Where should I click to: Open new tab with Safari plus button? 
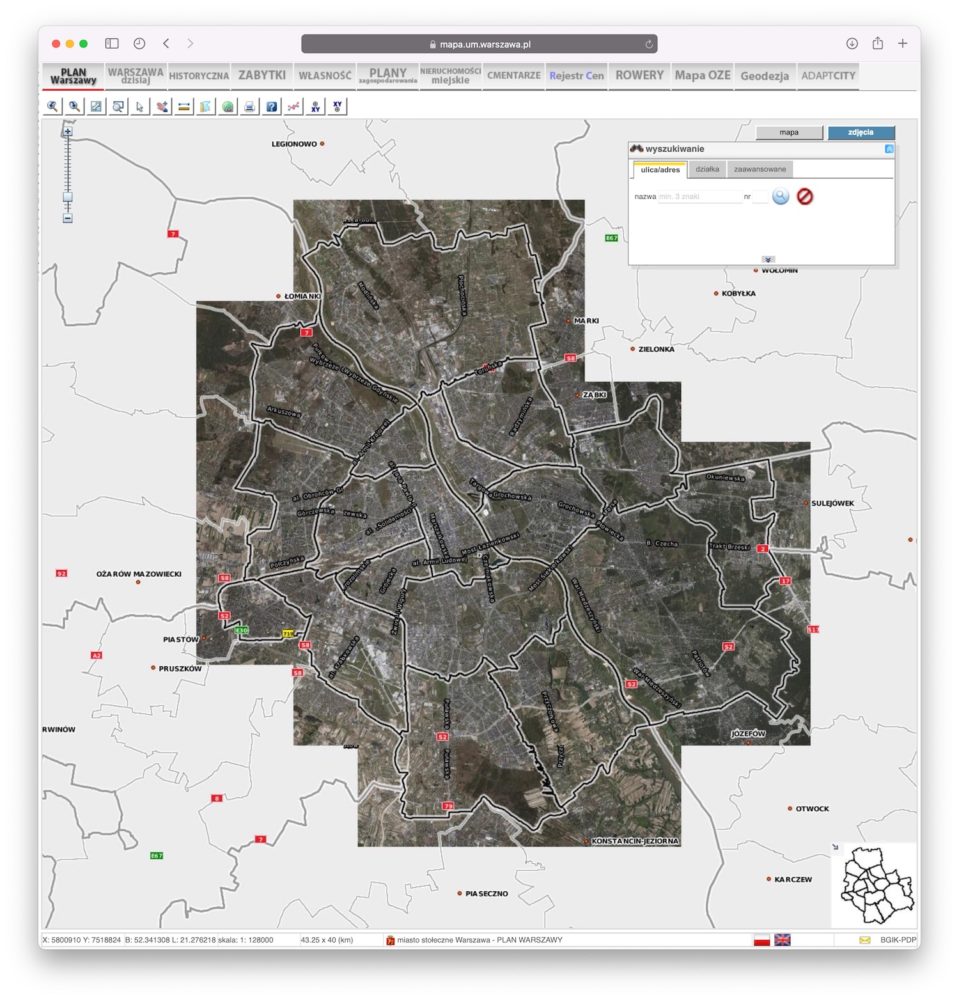click(x=903, y=43)
